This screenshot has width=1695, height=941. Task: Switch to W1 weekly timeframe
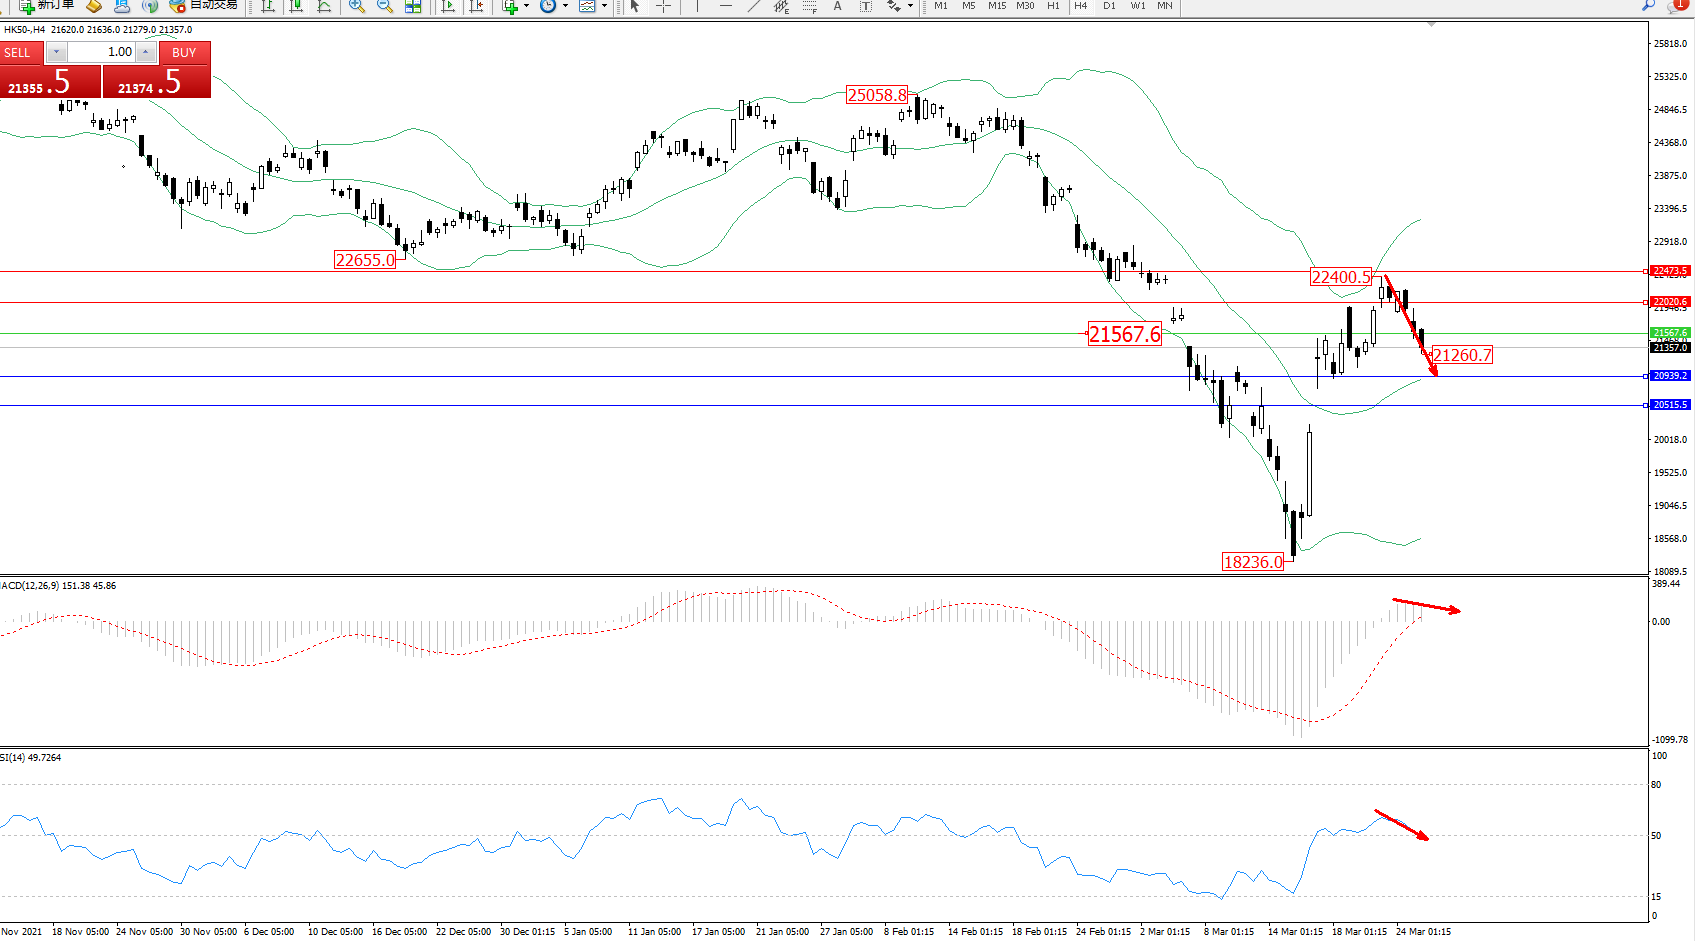click(1137, 6)
